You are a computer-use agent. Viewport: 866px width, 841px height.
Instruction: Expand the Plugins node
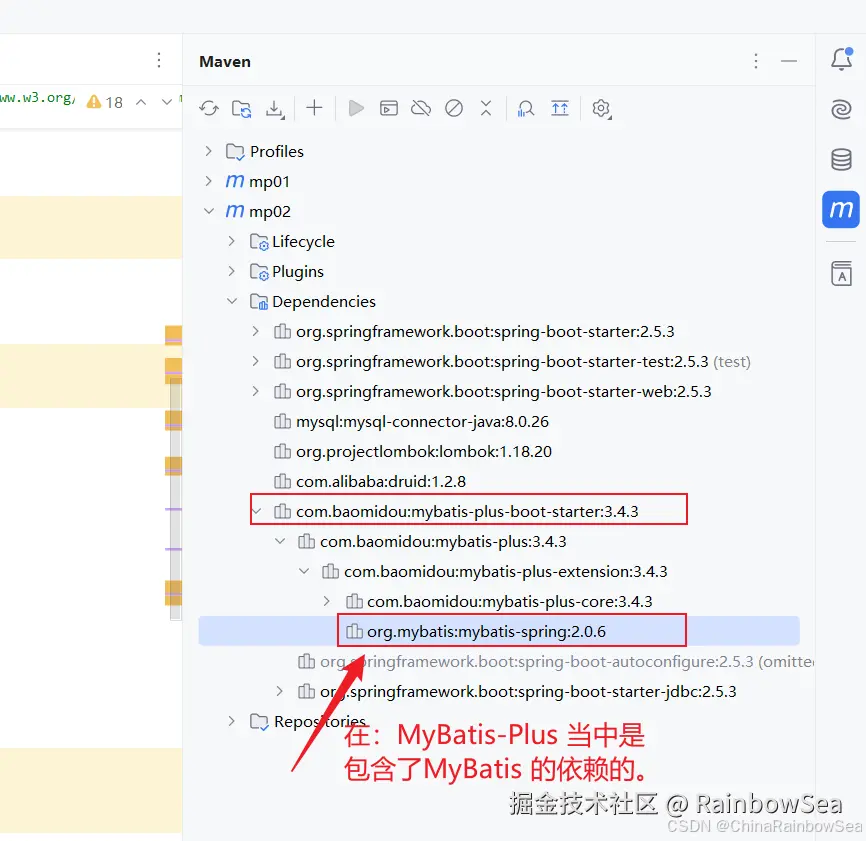coord(231,271)
